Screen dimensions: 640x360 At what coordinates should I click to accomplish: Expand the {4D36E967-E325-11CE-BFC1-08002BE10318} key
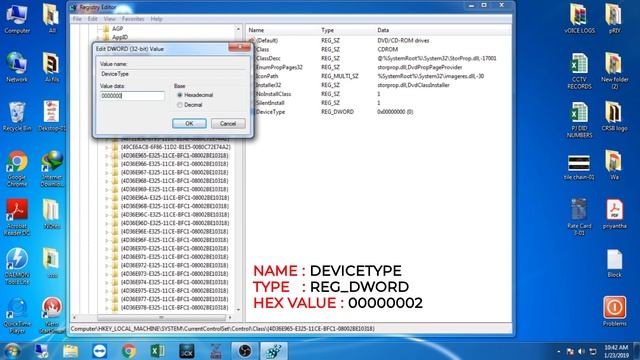pyautogui.click(x=107, y=172)
